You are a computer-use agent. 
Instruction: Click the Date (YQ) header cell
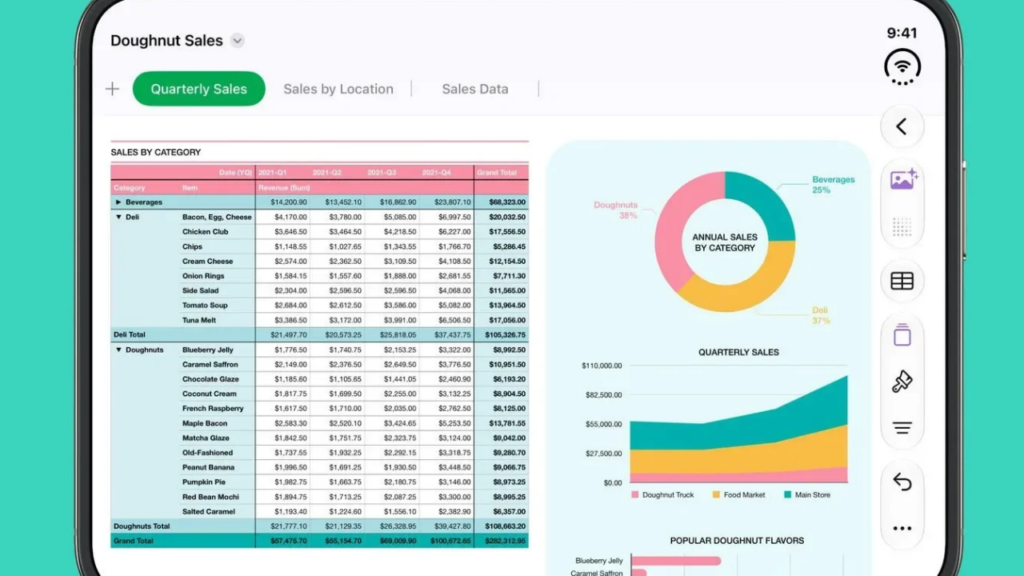click(x=235, y=172)
